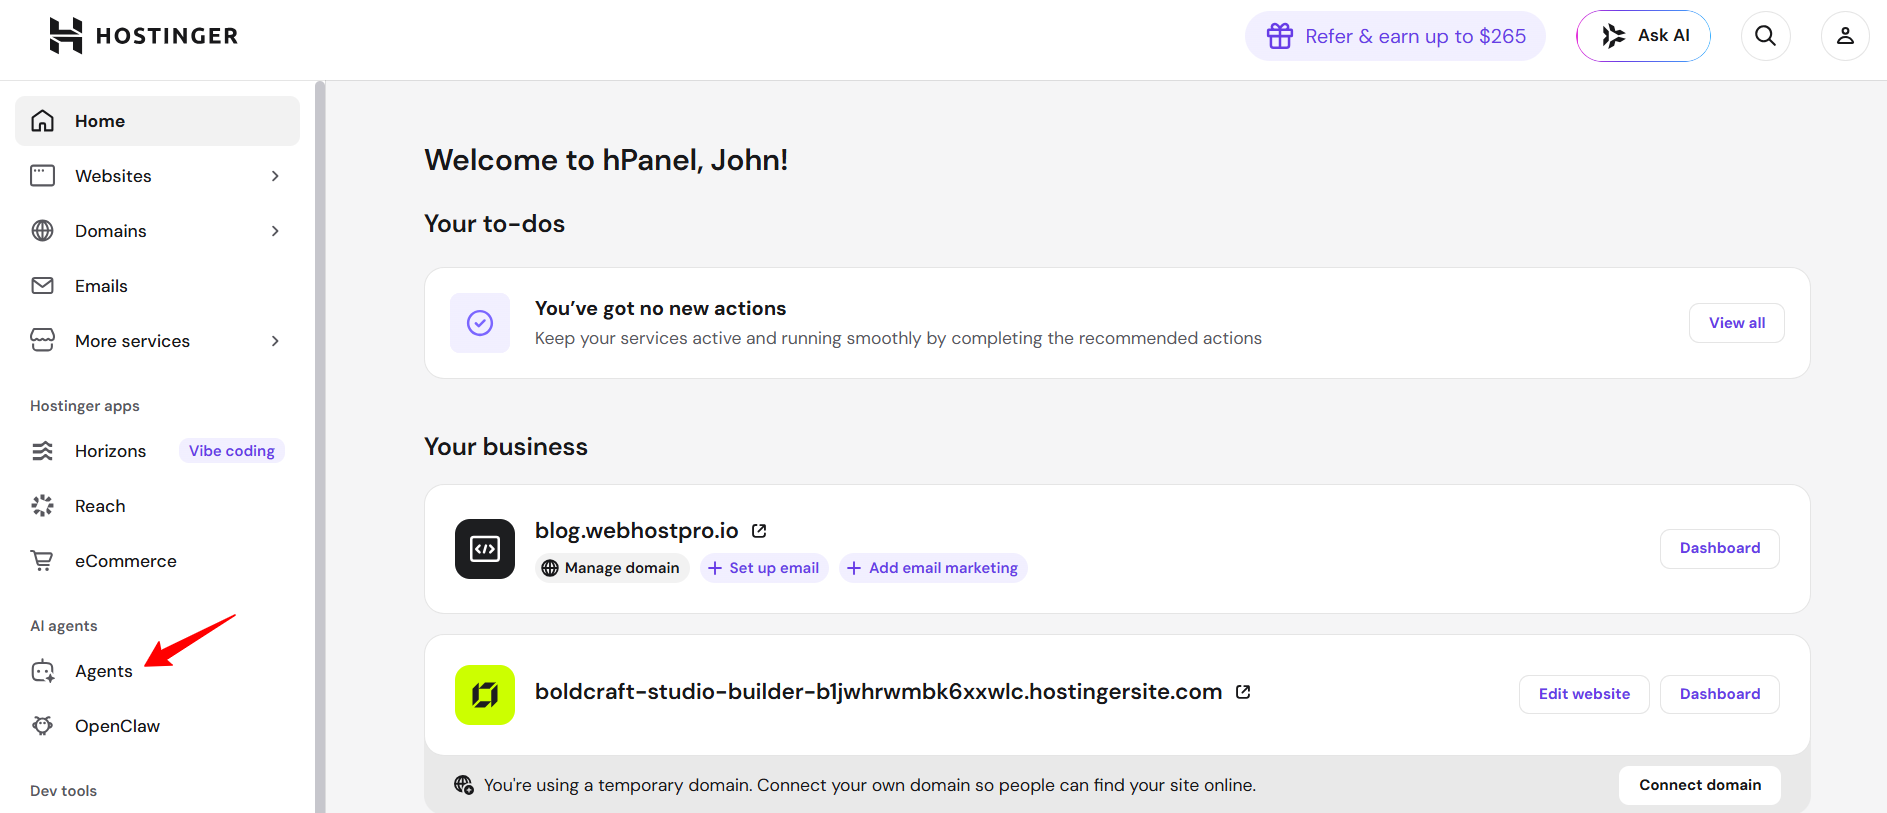
Task: Click the sidebar vertical scrollbar
Action: tap(320, 447)
